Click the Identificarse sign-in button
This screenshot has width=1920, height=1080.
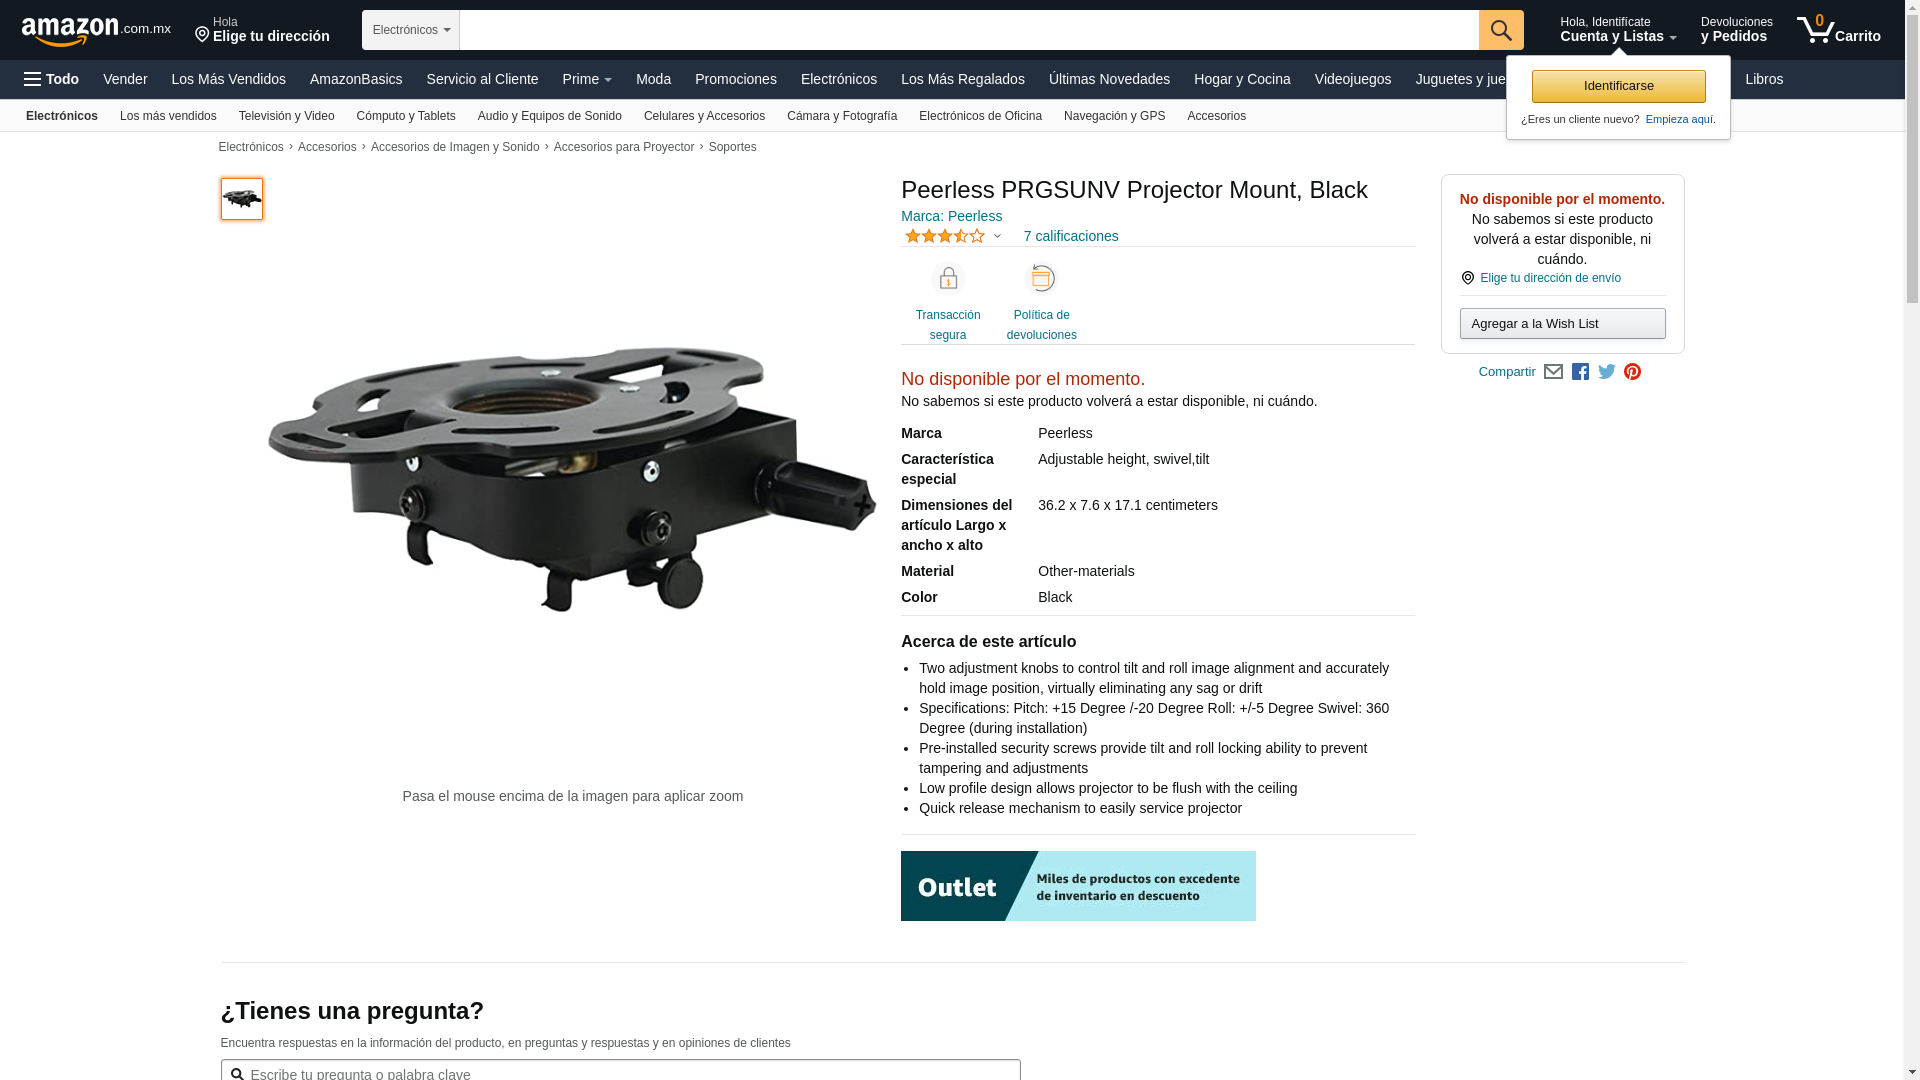pos(1618,86)
